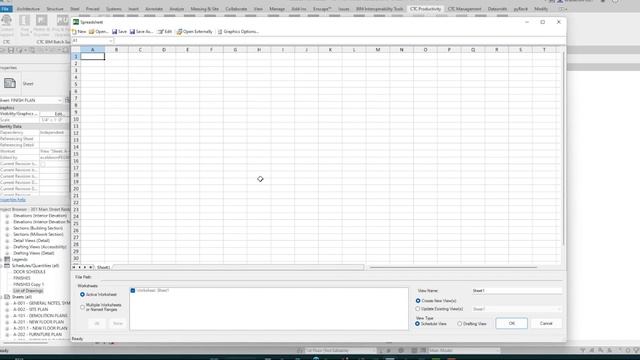Click the Sheet type icon in Properties panel
Image resolution: width=640 pixels, height=360 pixels.
click(x=10, y=83)
